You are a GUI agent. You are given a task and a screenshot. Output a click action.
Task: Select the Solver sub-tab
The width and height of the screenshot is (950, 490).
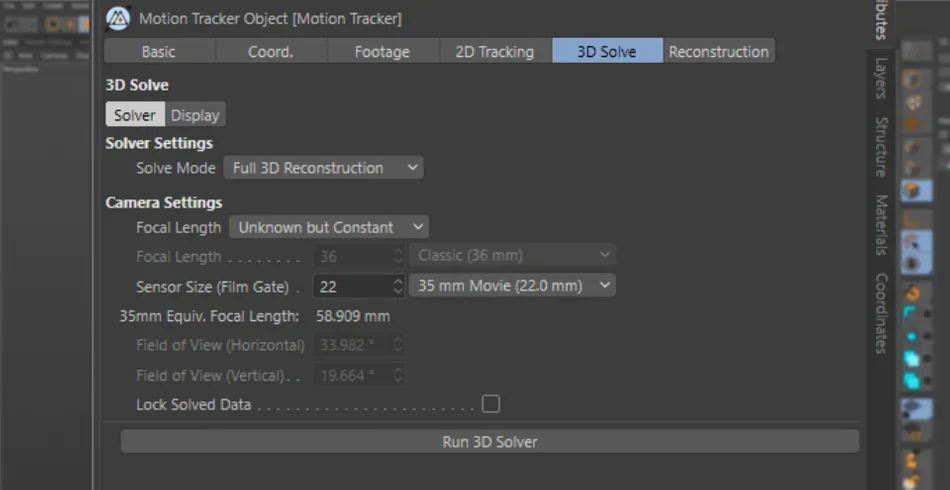click(x=135, y=114)
